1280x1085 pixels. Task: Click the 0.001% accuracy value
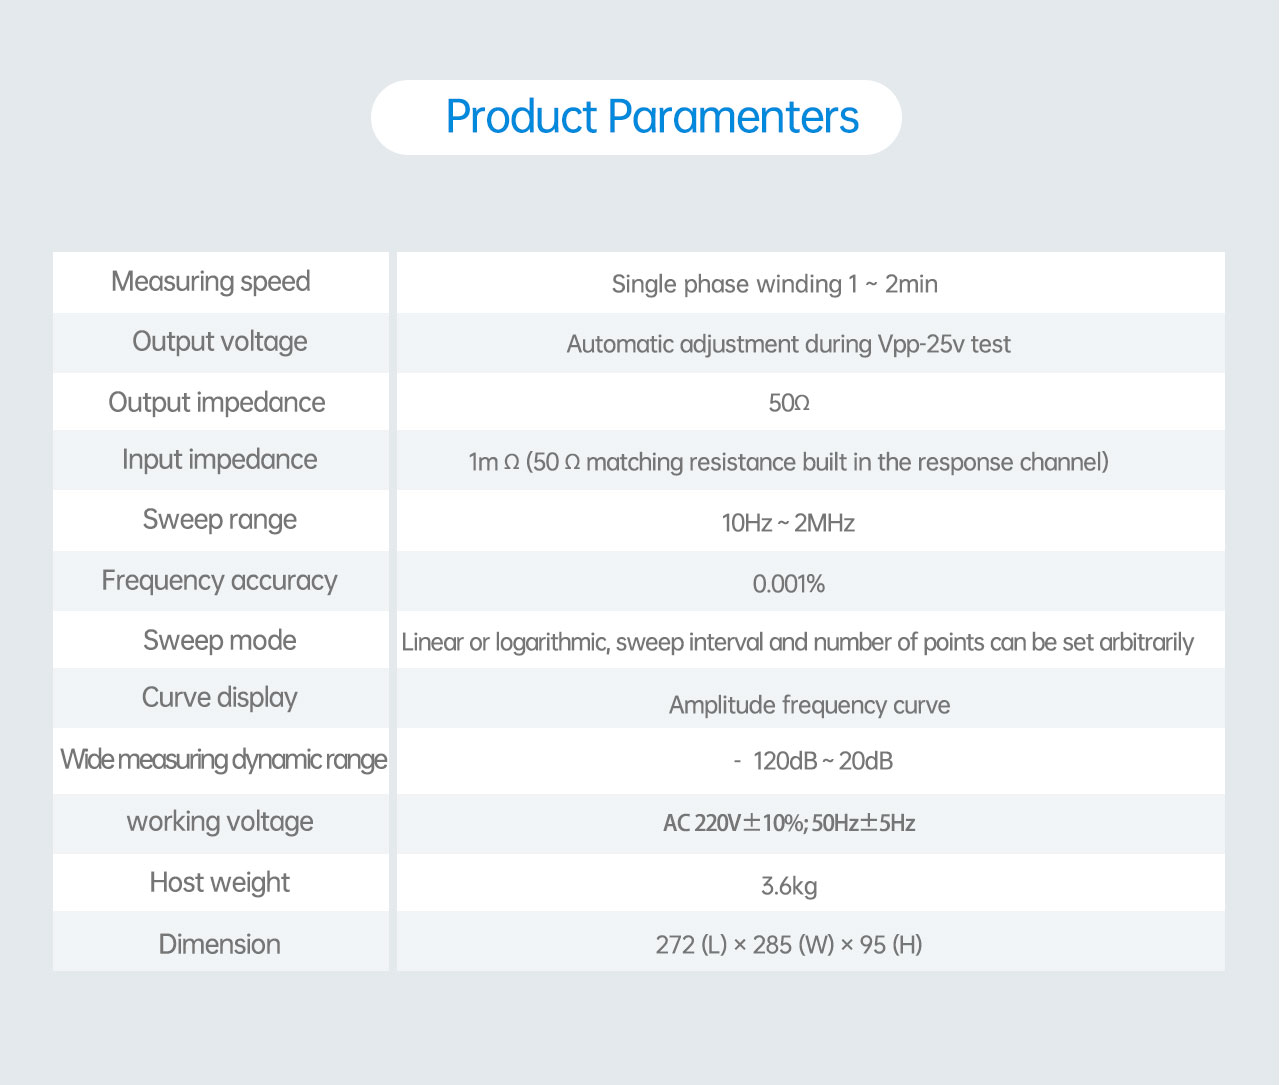click(x=789, y=584)
